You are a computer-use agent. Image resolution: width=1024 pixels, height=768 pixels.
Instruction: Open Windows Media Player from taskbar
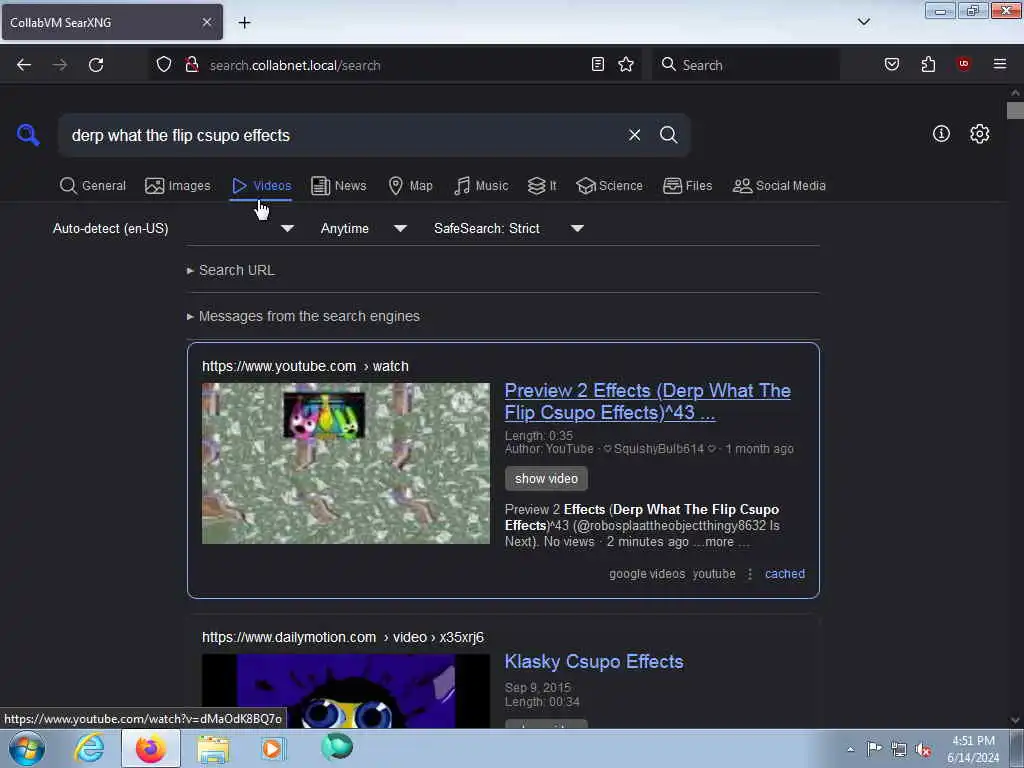coord(273,748)
